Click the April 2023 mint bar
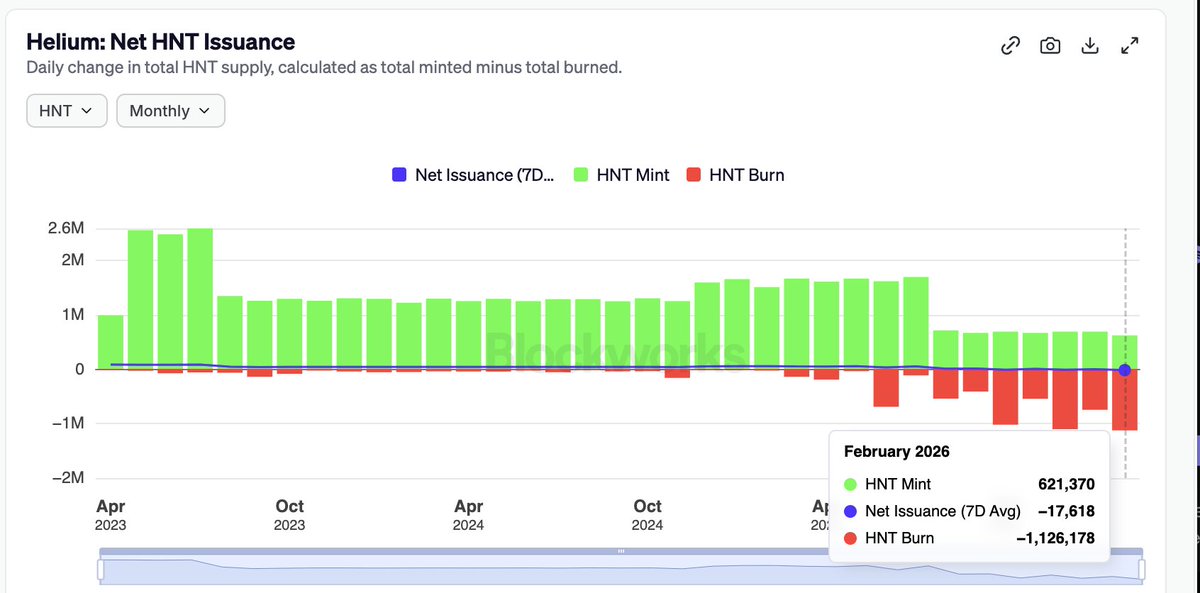This screenshot has width=1200, height=593. point(111,342)
